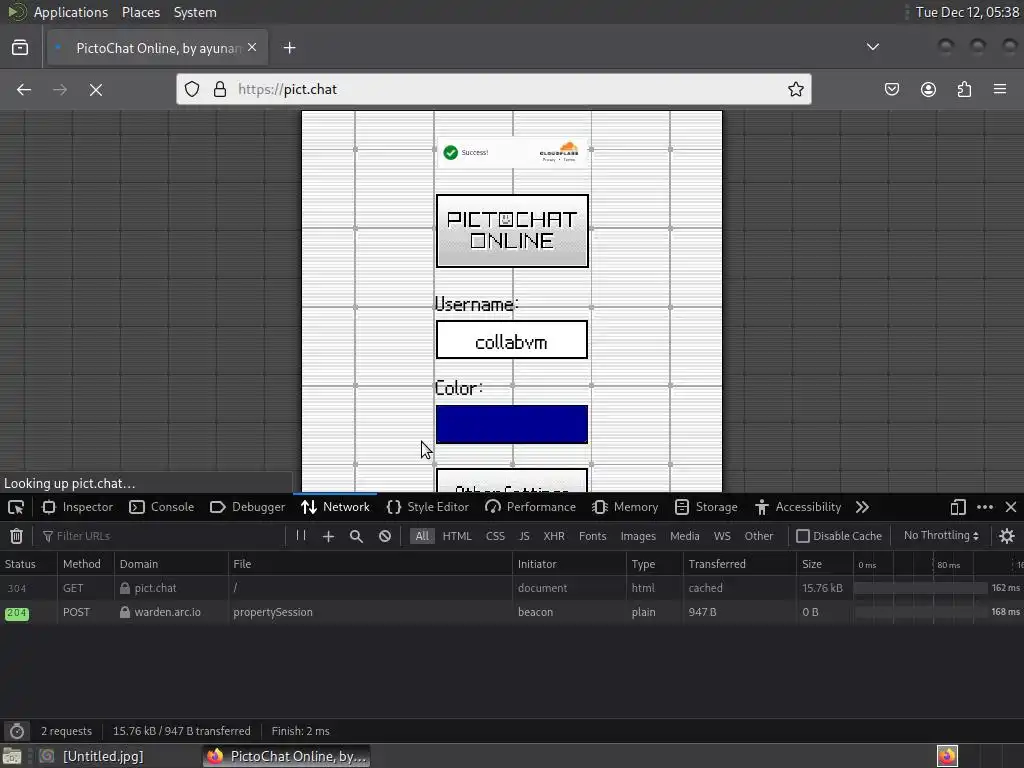Image resolution: width=1024 pixels, height=768 pixels.
Task: Filter requests by CSS
Action: point(495,536)
